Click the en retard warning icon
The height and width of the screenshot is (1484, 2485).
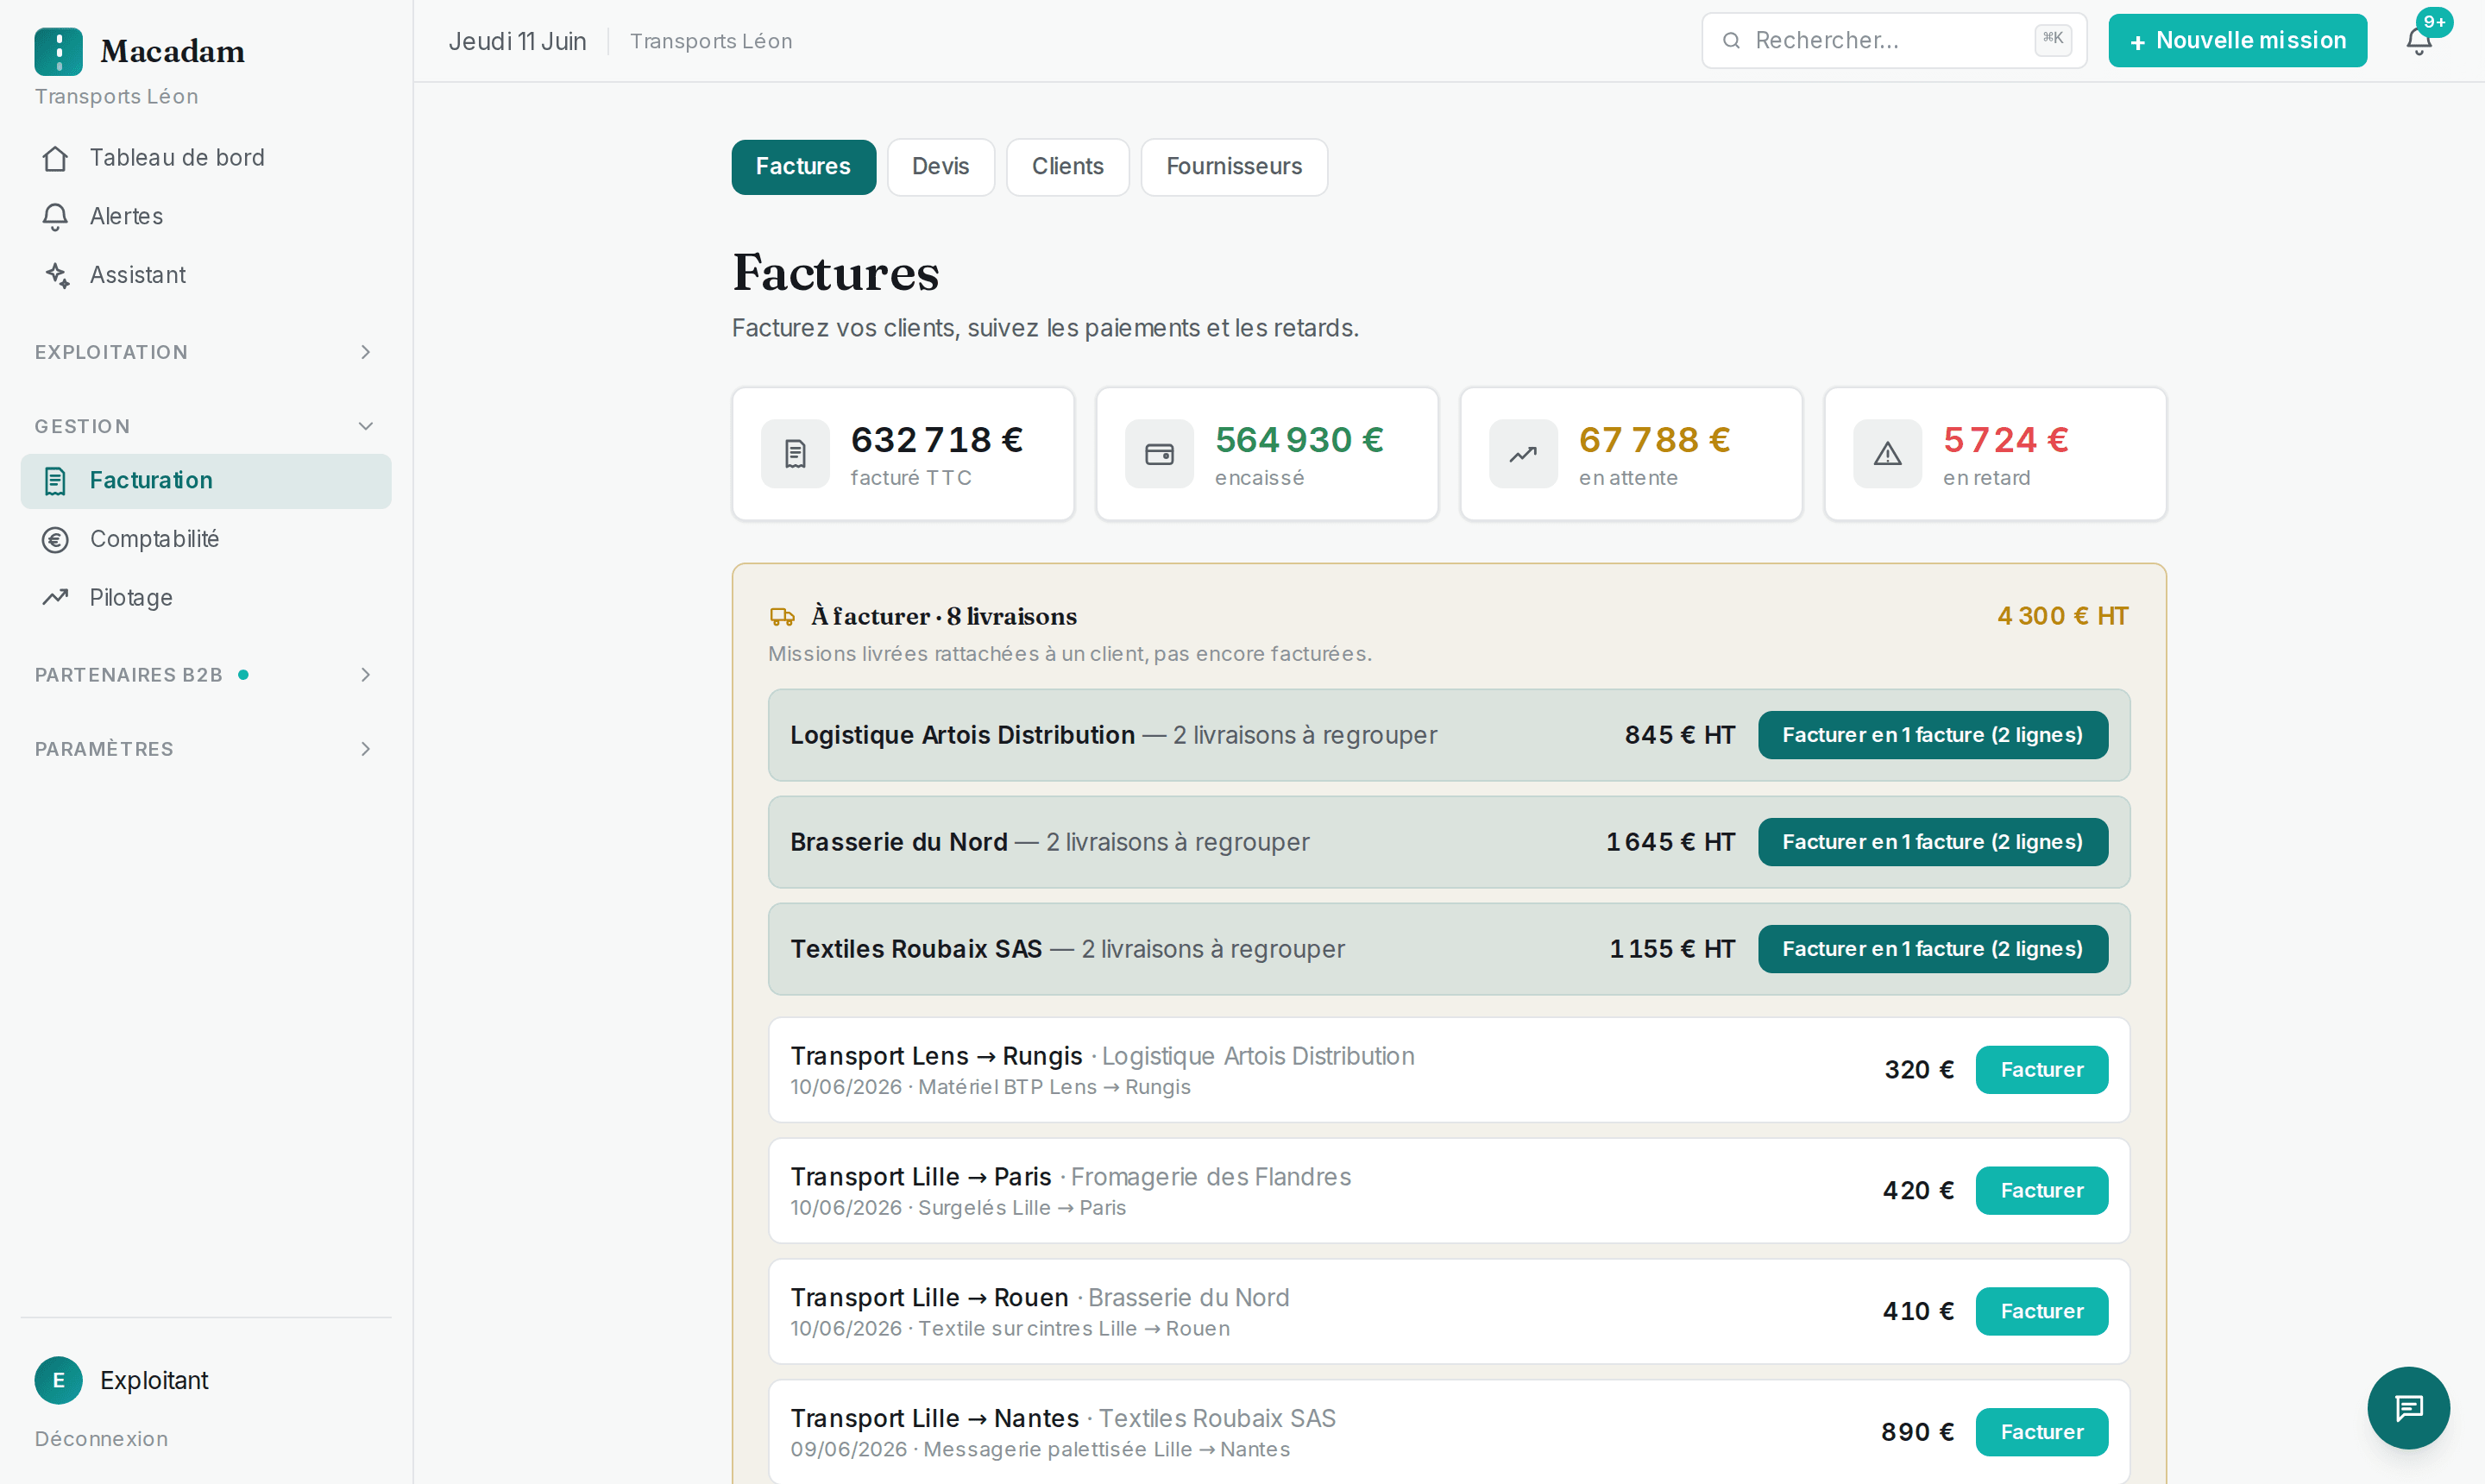1887,454
